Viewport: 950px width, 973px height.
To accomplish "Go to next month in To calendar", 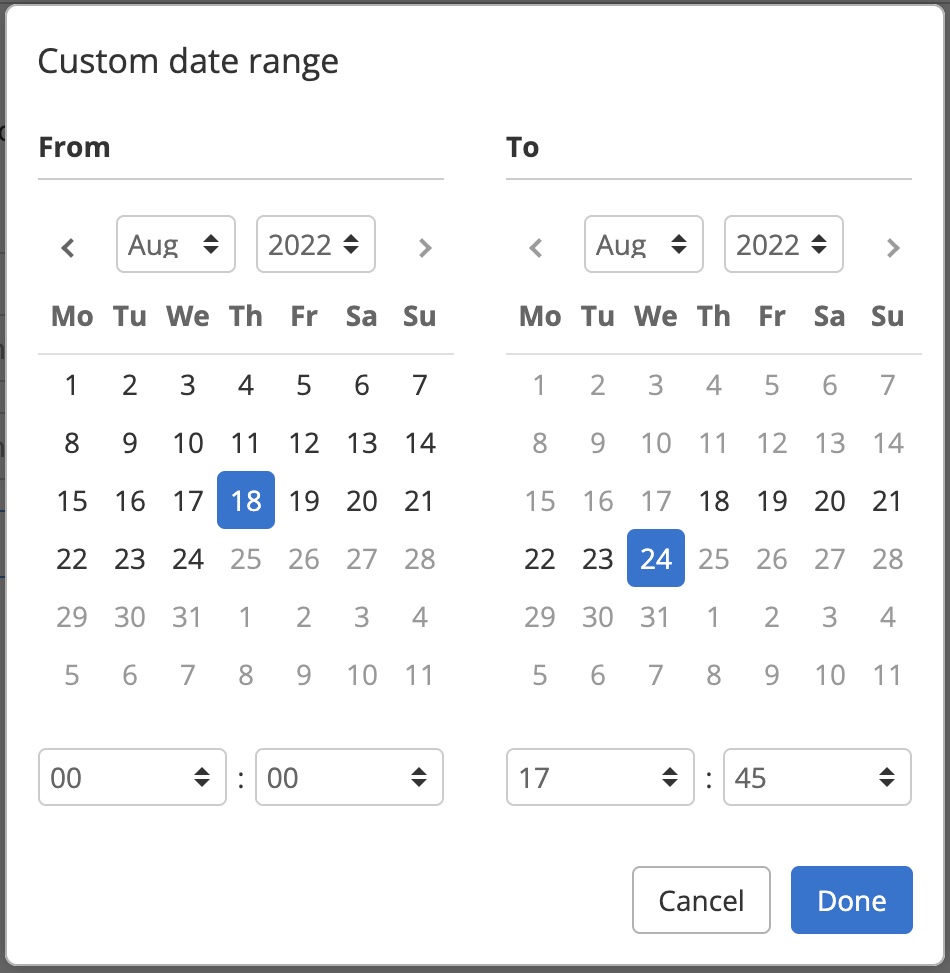I will [893, 247].
